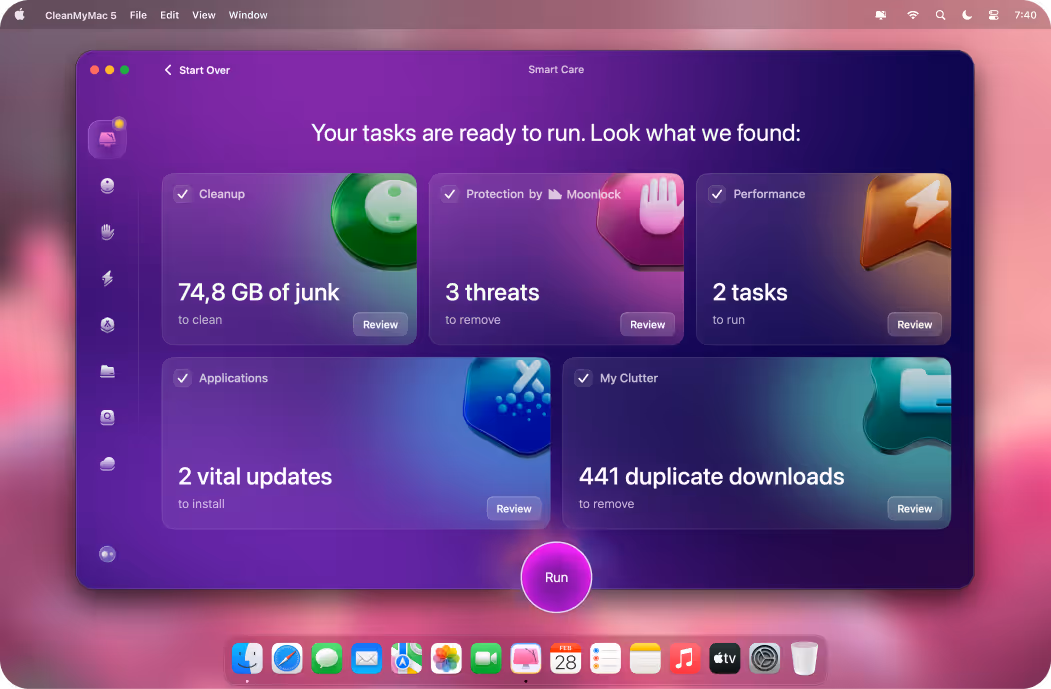Open Control Center from menu bar
This screenshot has width=1051, height=689.
(x=993, y=15)
